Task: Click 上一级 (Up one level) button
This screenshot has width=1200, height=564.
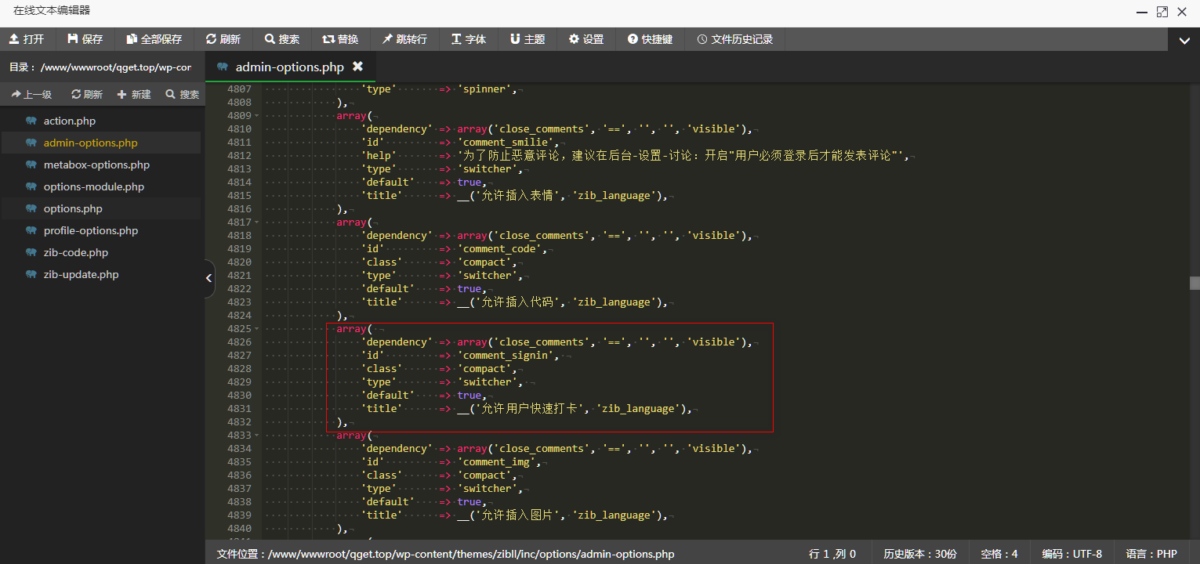Action: pyautogui.click(x=31, y=94)
